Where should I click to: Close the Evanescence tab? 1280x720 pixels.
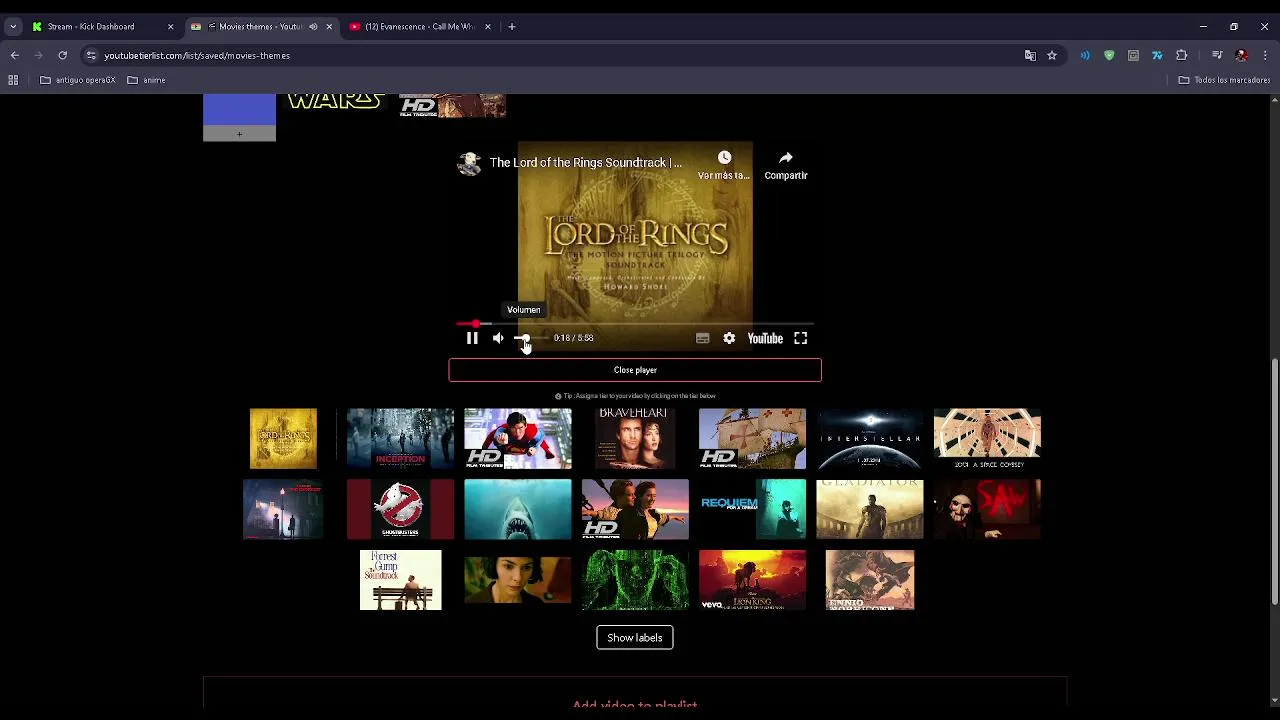488,27
